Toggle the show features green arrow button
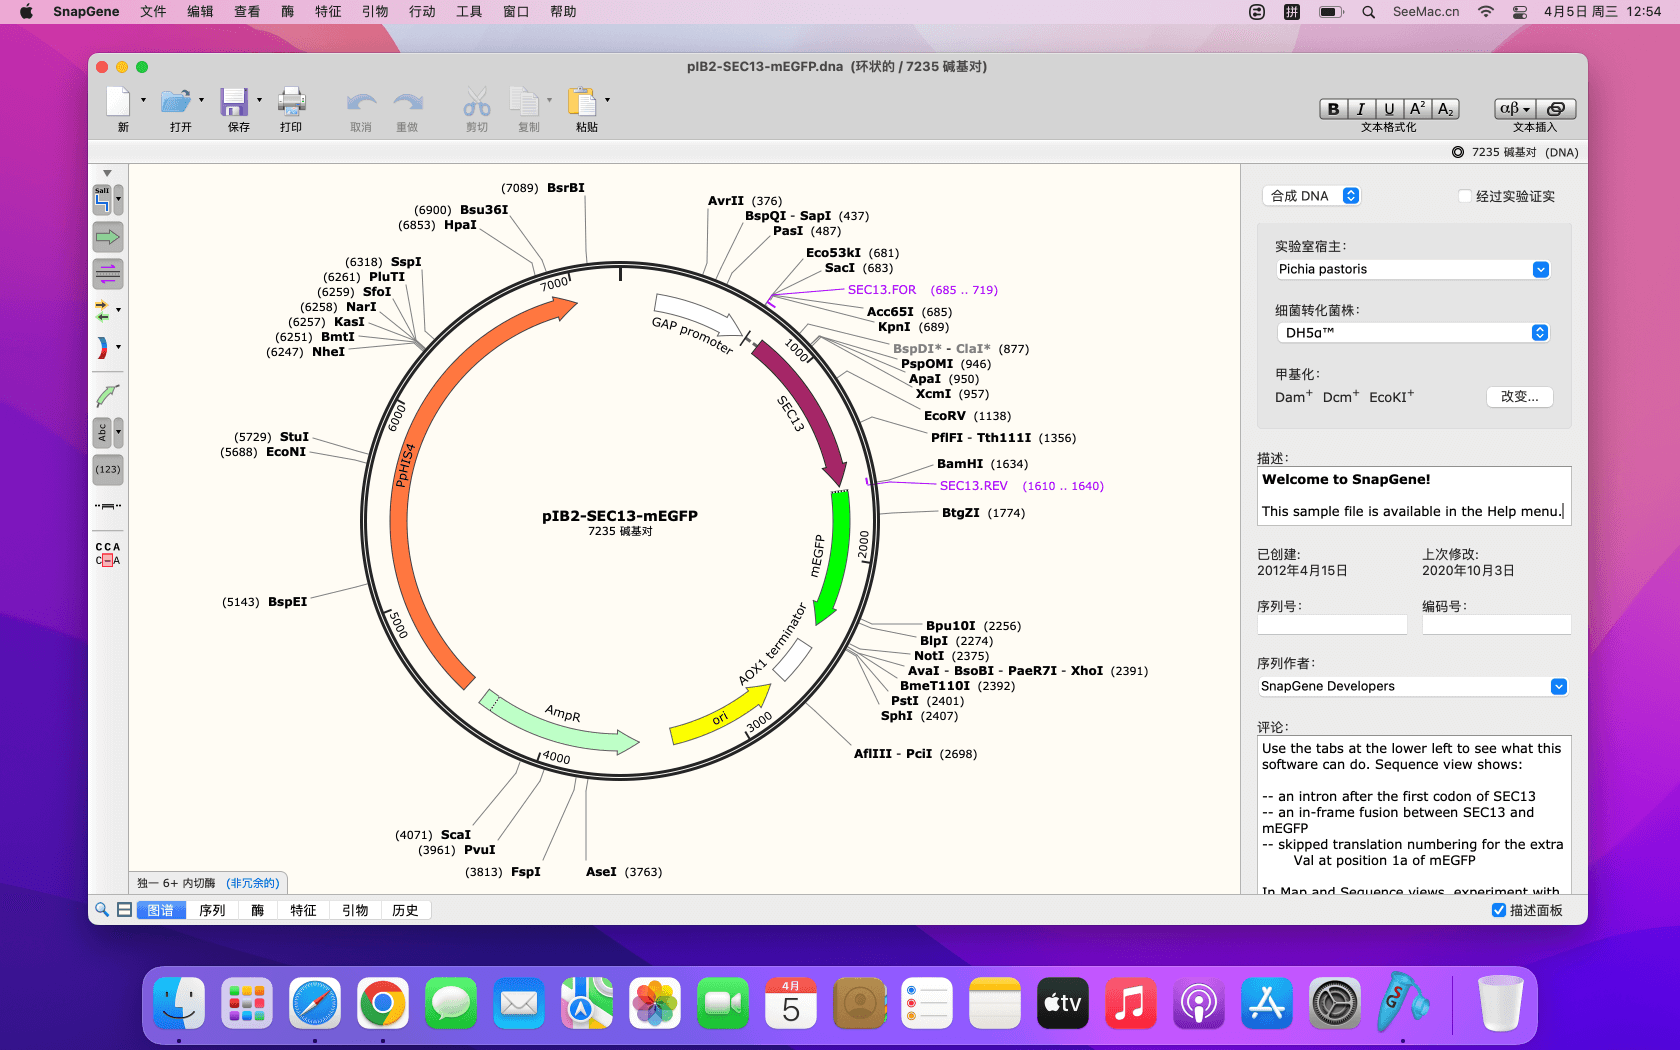Viewport: 1680px width, 1050px height. [x=108, y=237]
